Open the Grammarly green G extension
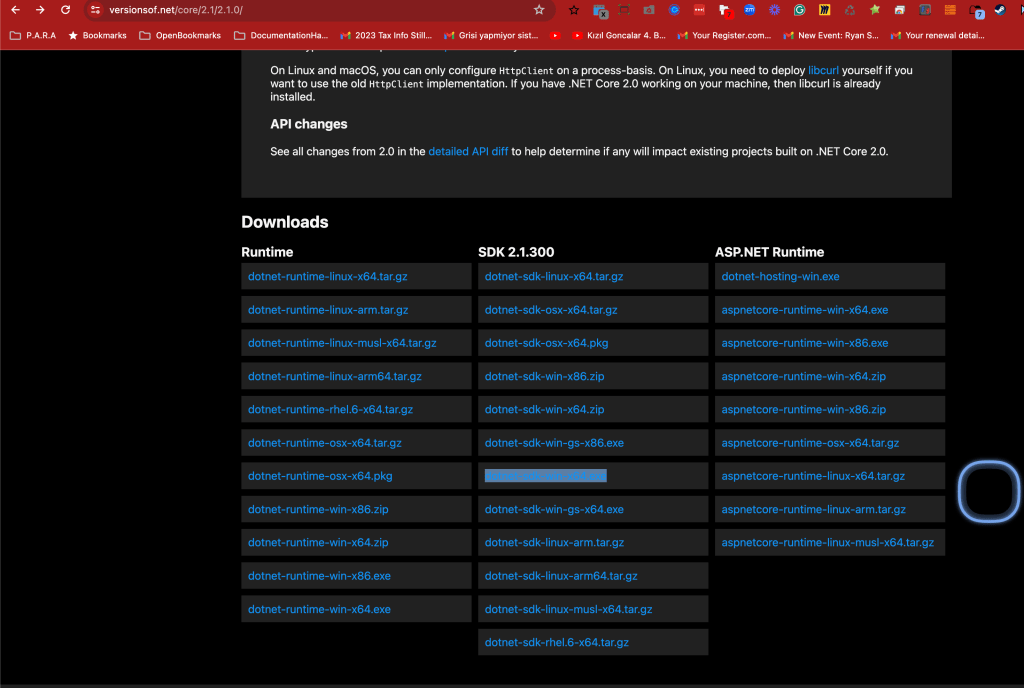1024x688 pixels. tap(799, 10)
